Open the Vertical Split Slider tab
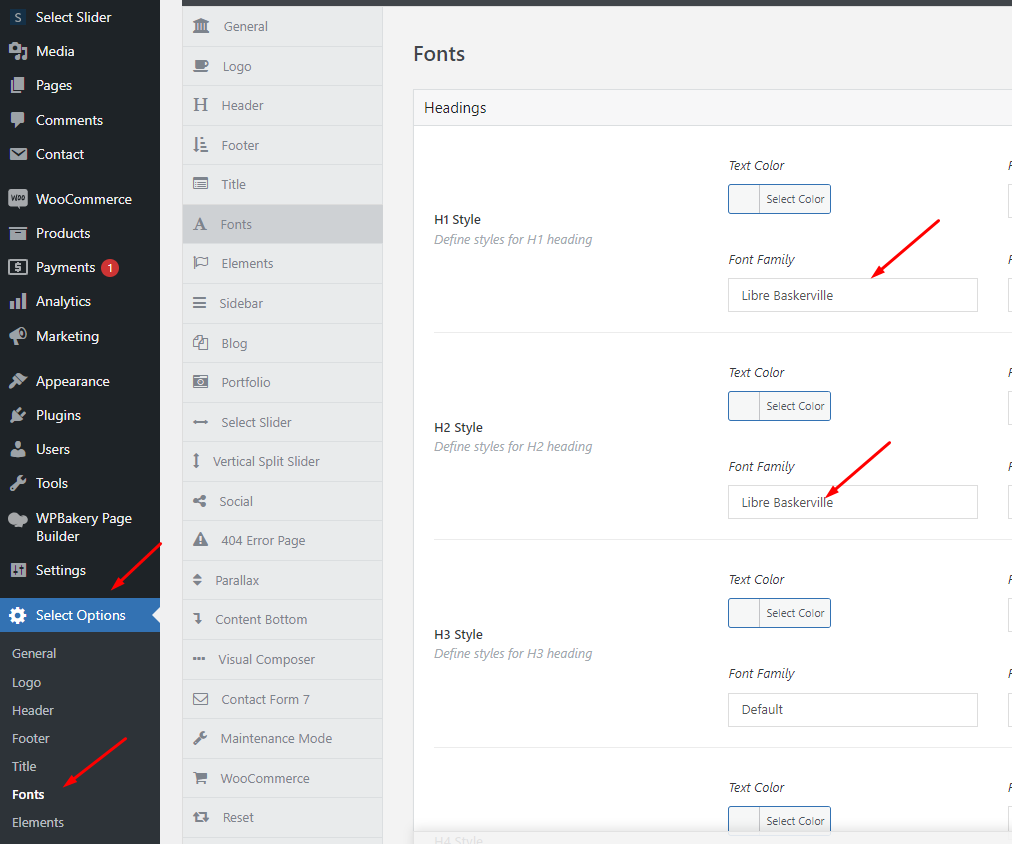The width and height of the screenshot is (1012, 844). click(283, 461)
